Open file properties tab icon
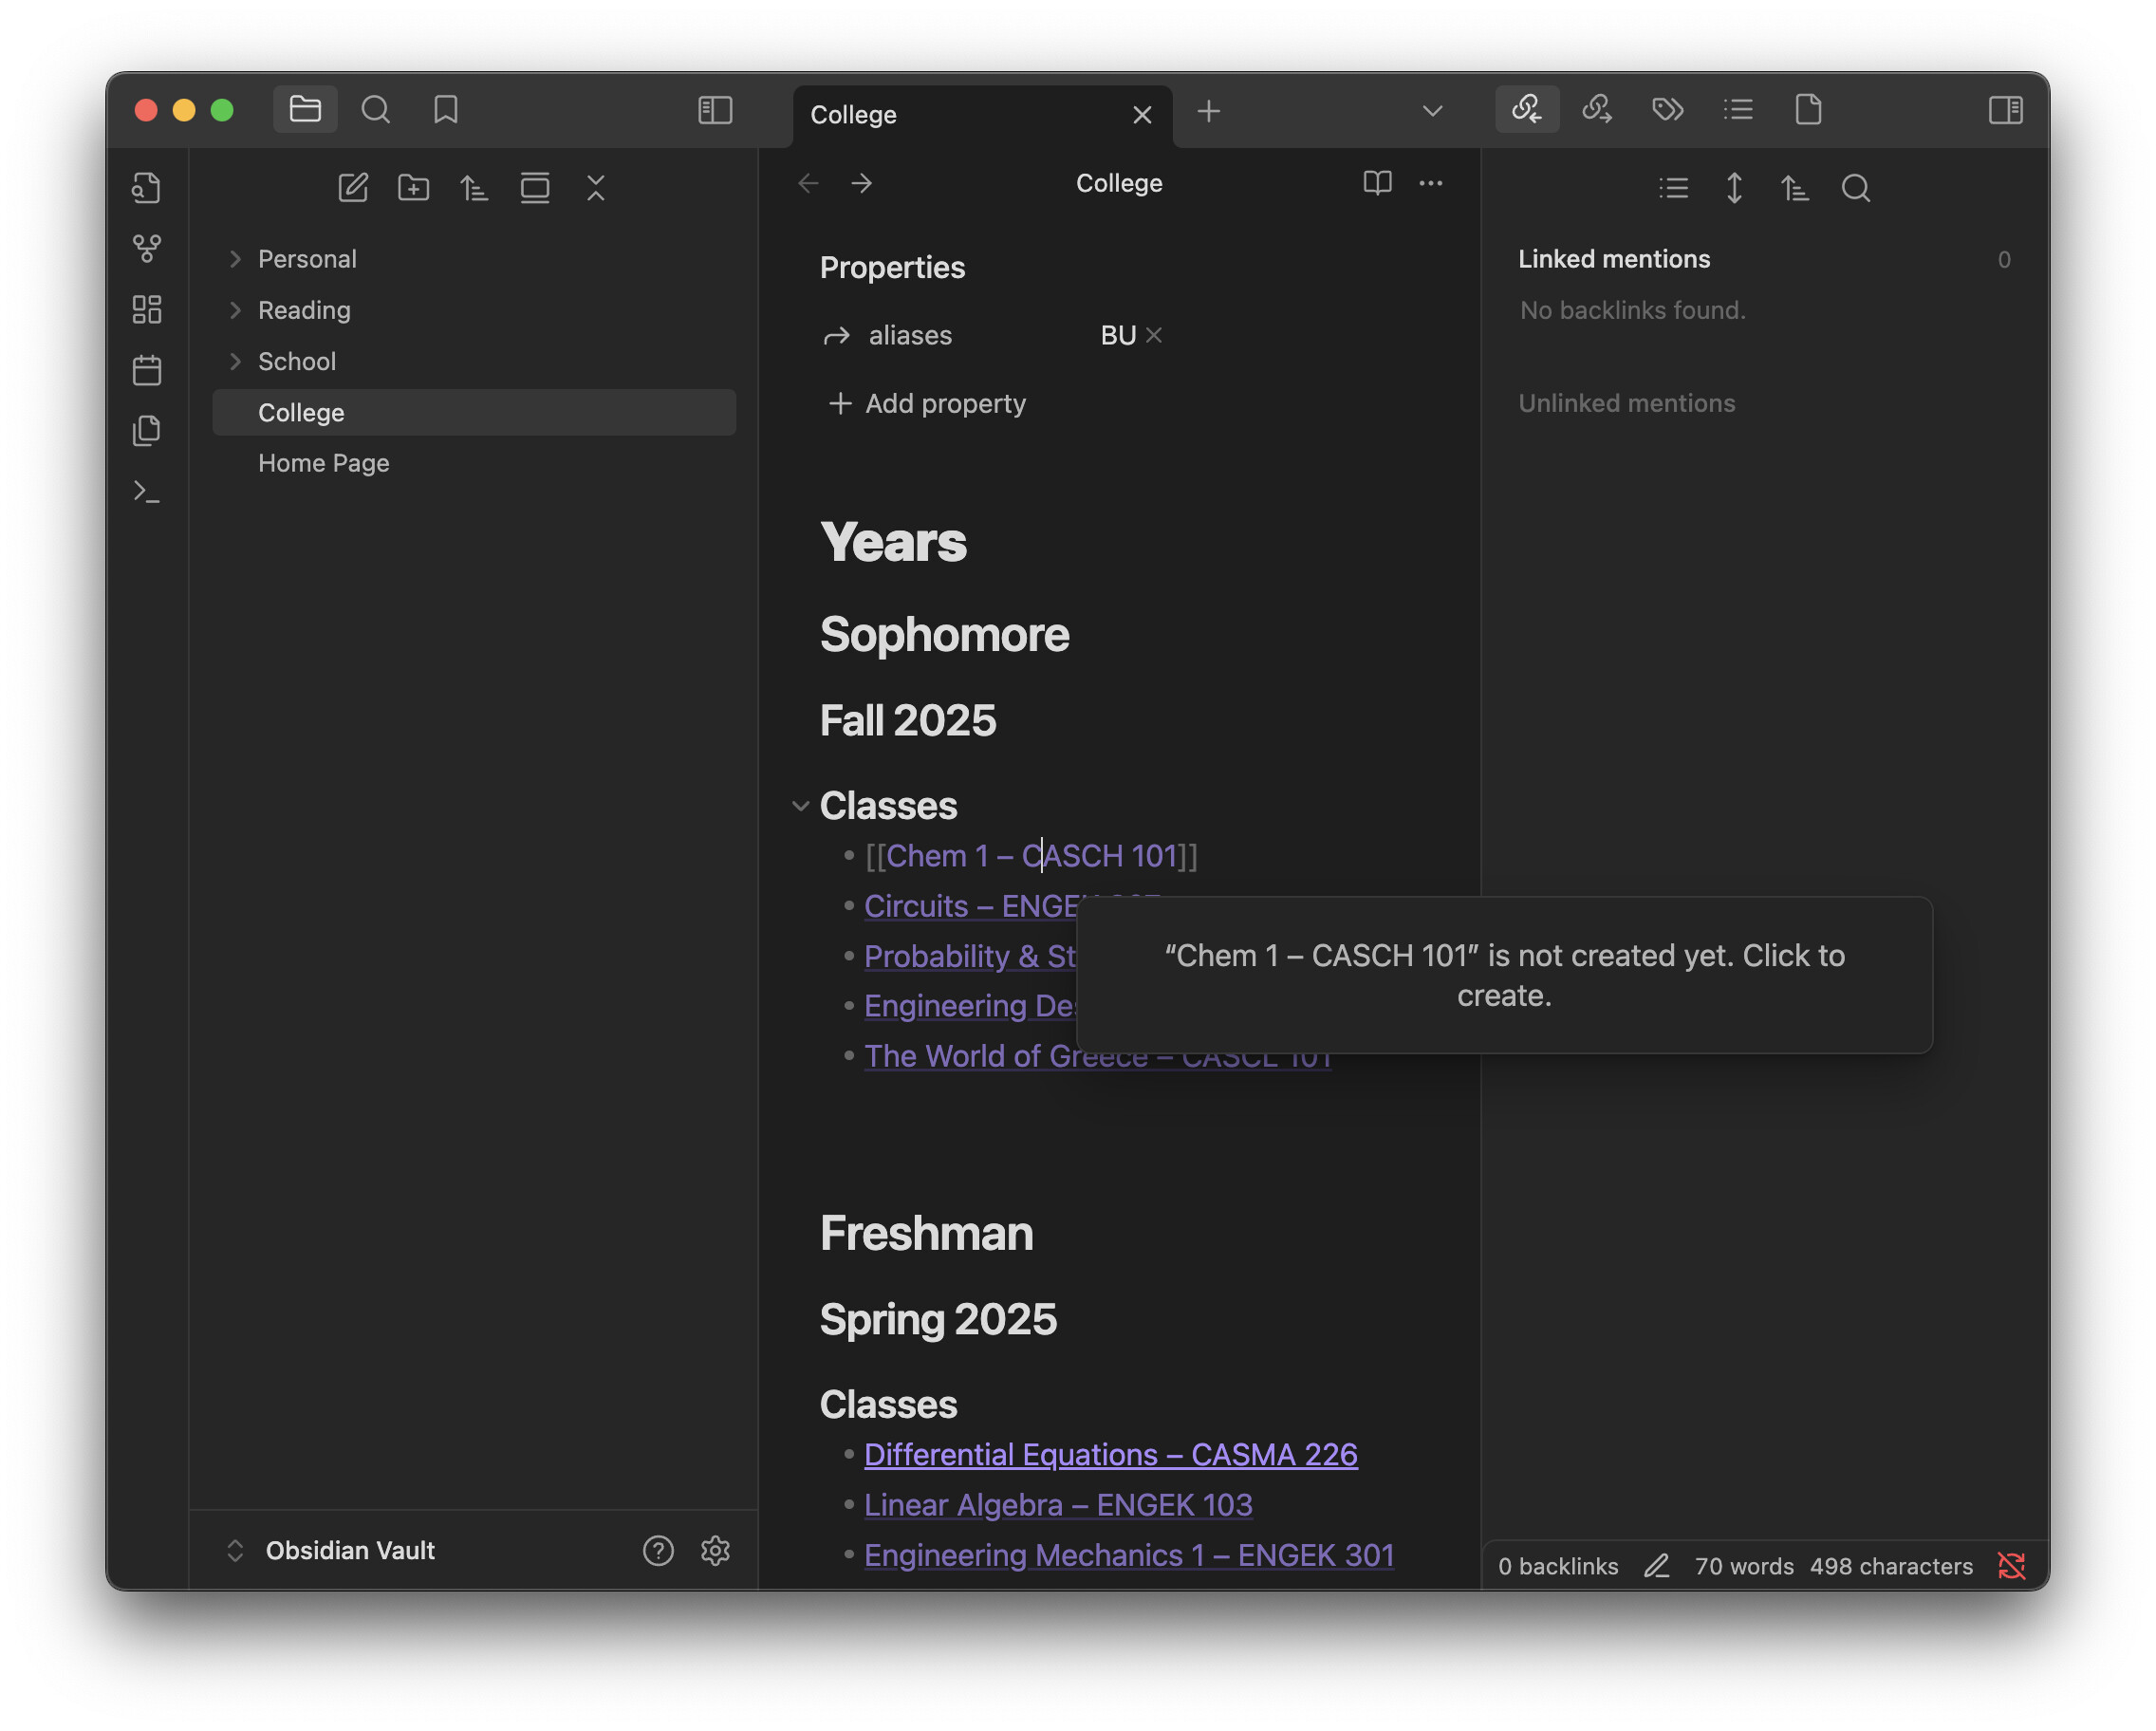The image size is (2156, 1731). coord(1808,109)
